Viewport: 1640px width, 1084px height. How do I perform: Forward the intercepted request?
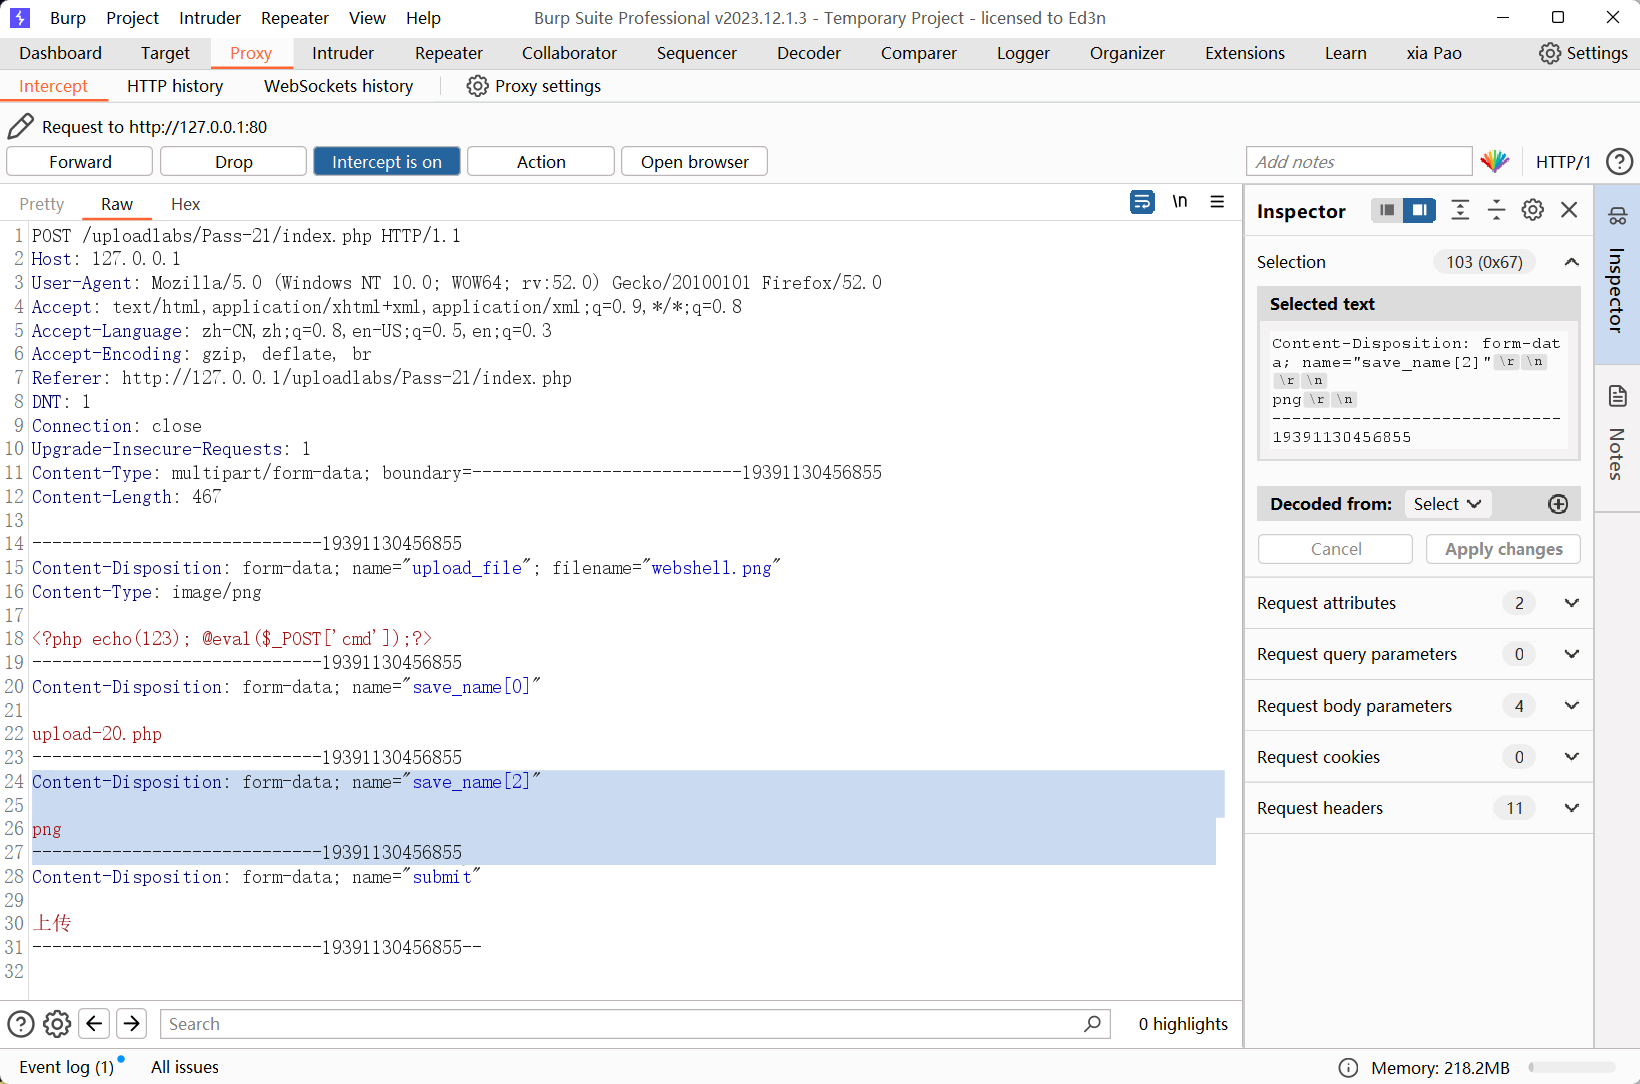pyautogui.click(x=80, y=161)
